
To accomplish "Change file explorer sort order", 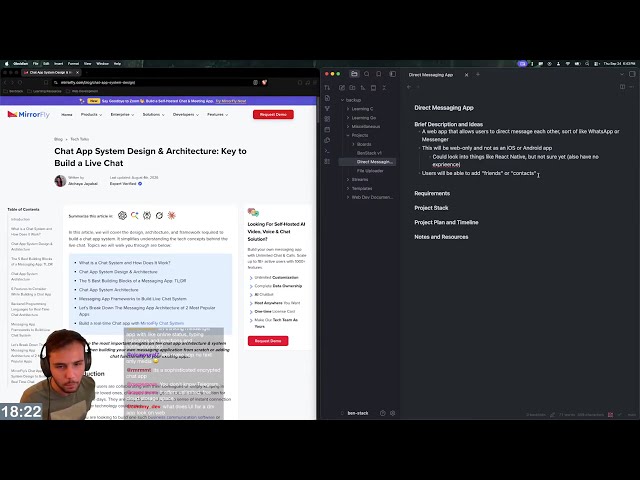I will tap(363, 87).
